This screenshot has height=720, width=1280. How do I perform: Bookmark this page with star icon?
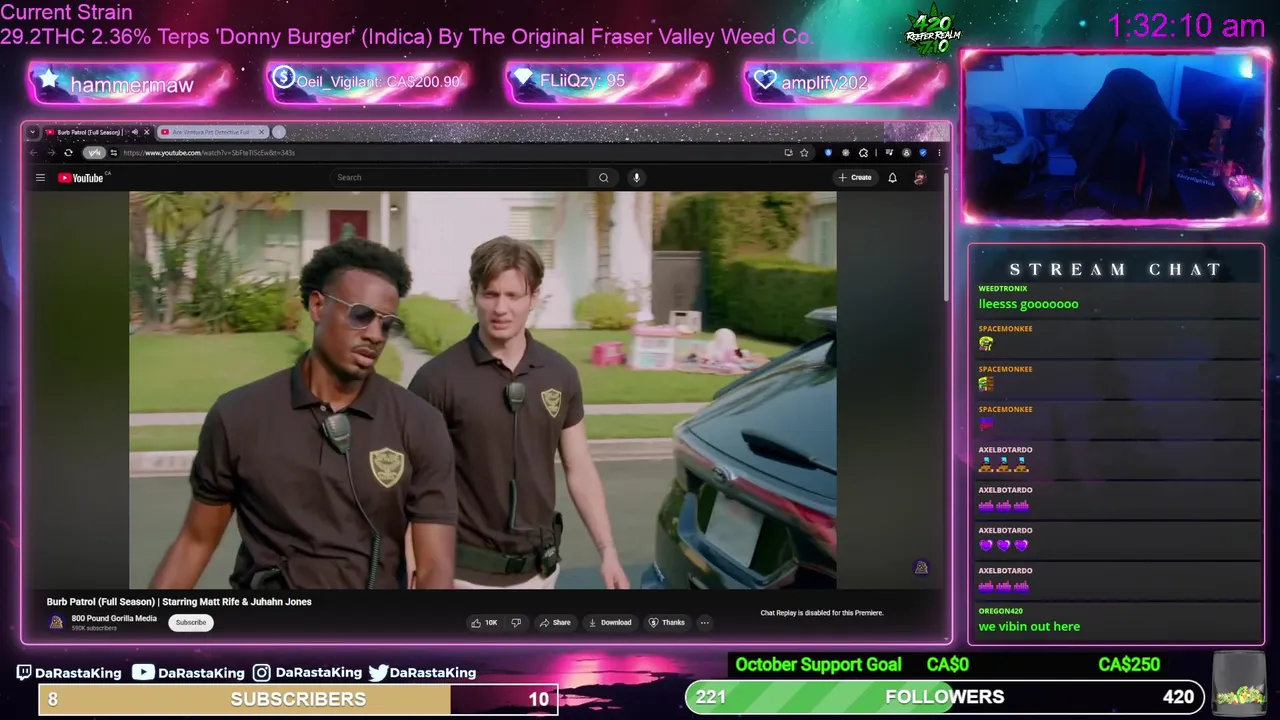(x=804, y=153)
